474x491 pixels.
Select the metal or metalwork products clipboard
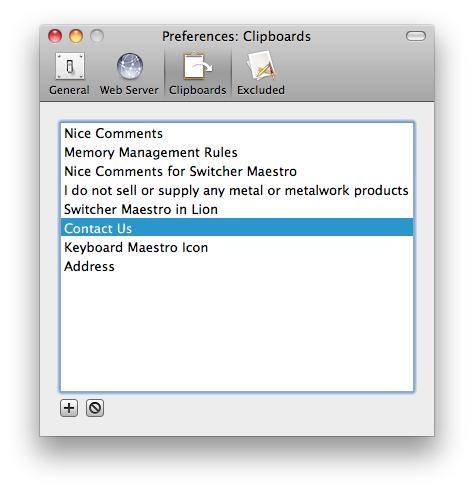coord(237,191)
